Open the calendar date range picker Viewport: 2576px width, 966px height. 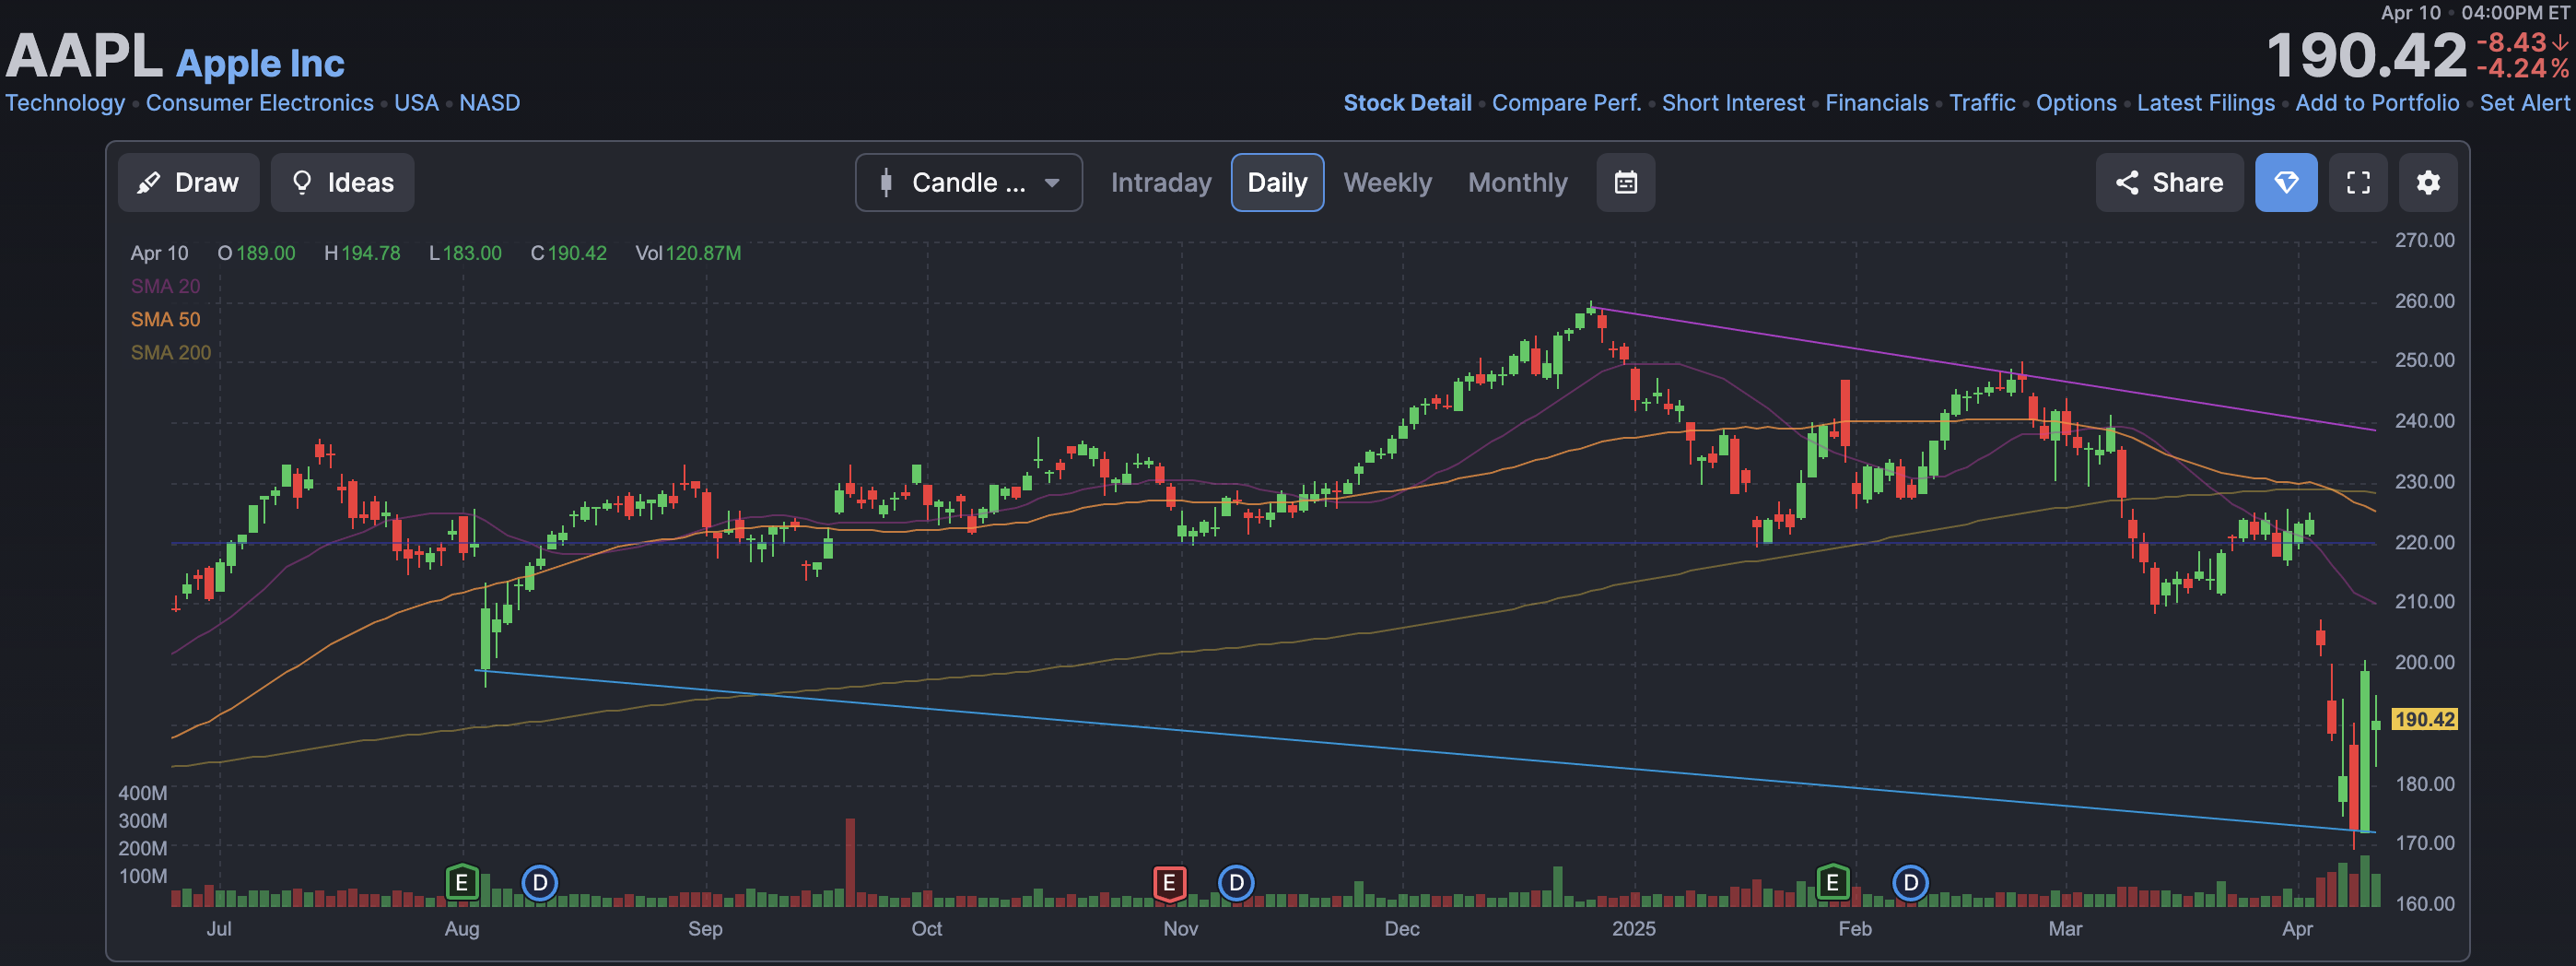point(1625,182)
